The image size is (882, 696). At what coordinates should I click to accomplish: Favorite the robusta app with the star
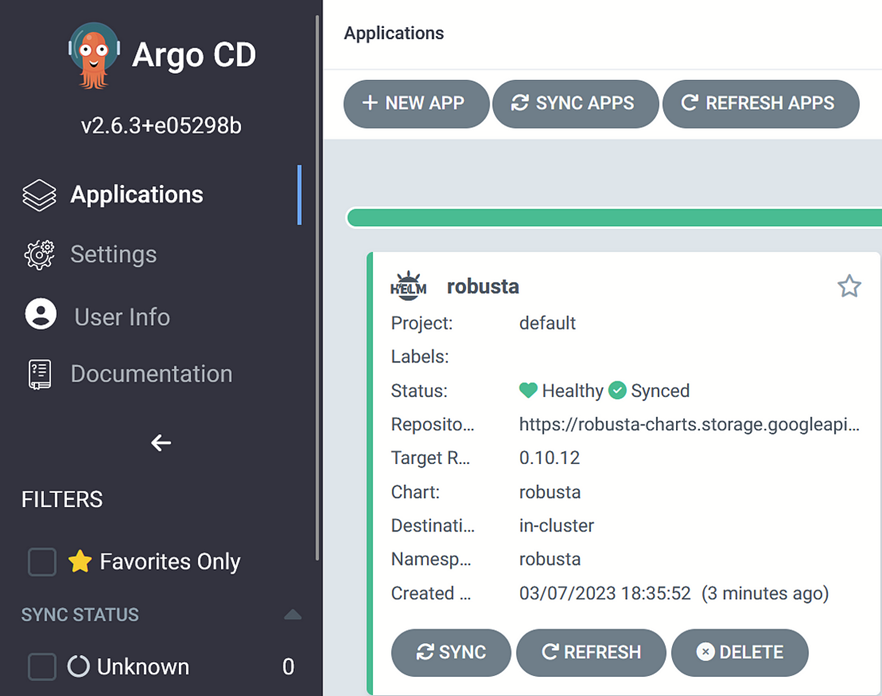849,286
